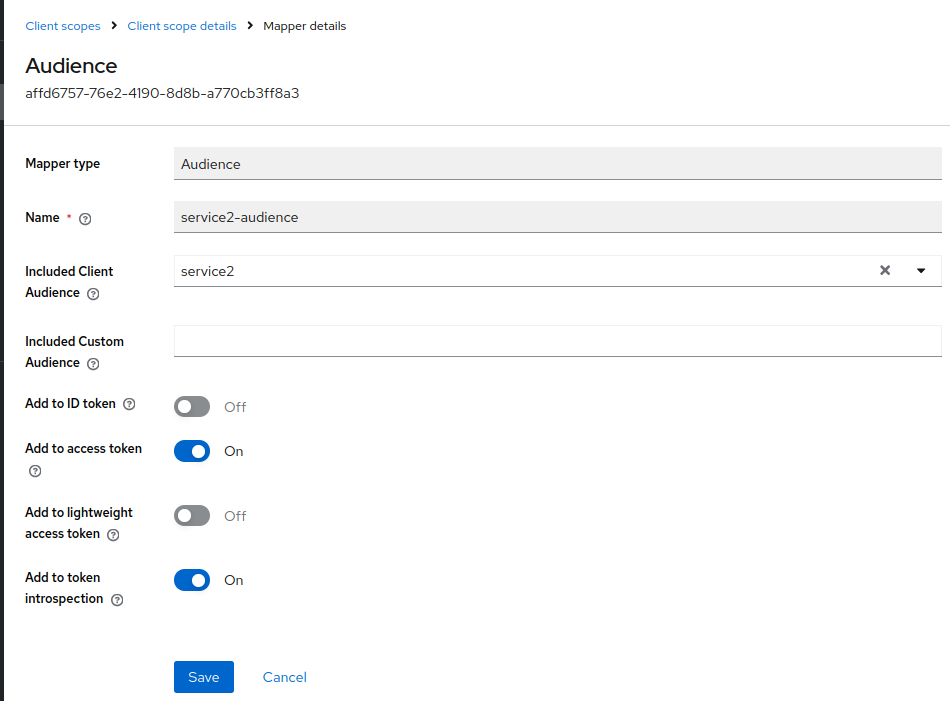Navigate to Client scope details breadcrumb
Screen dimensions: 950x701
[182, 26]
